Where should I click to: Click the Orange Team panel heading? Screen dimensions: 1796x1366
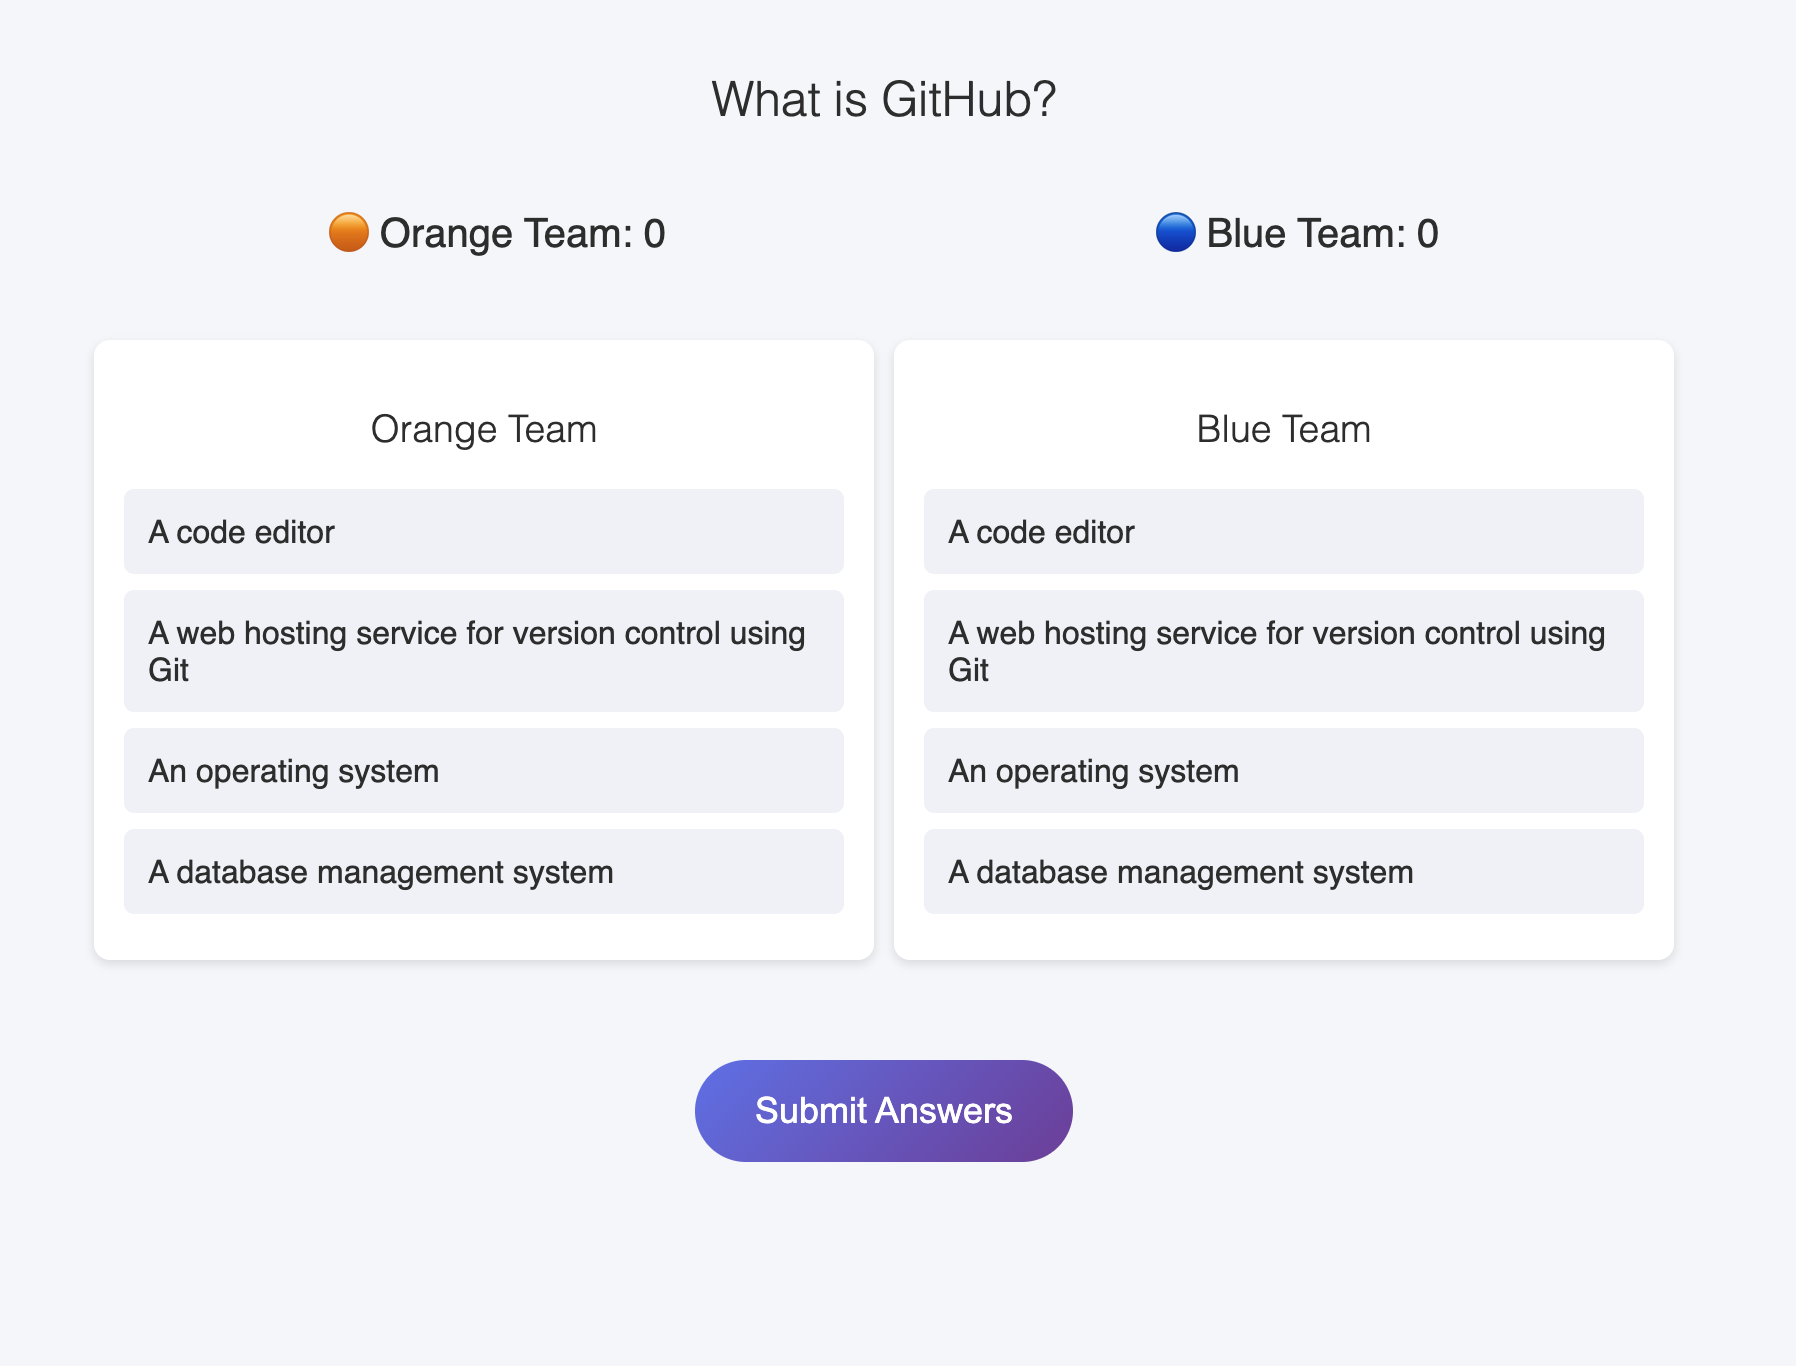pyautogui.click(x=484, y=429)
